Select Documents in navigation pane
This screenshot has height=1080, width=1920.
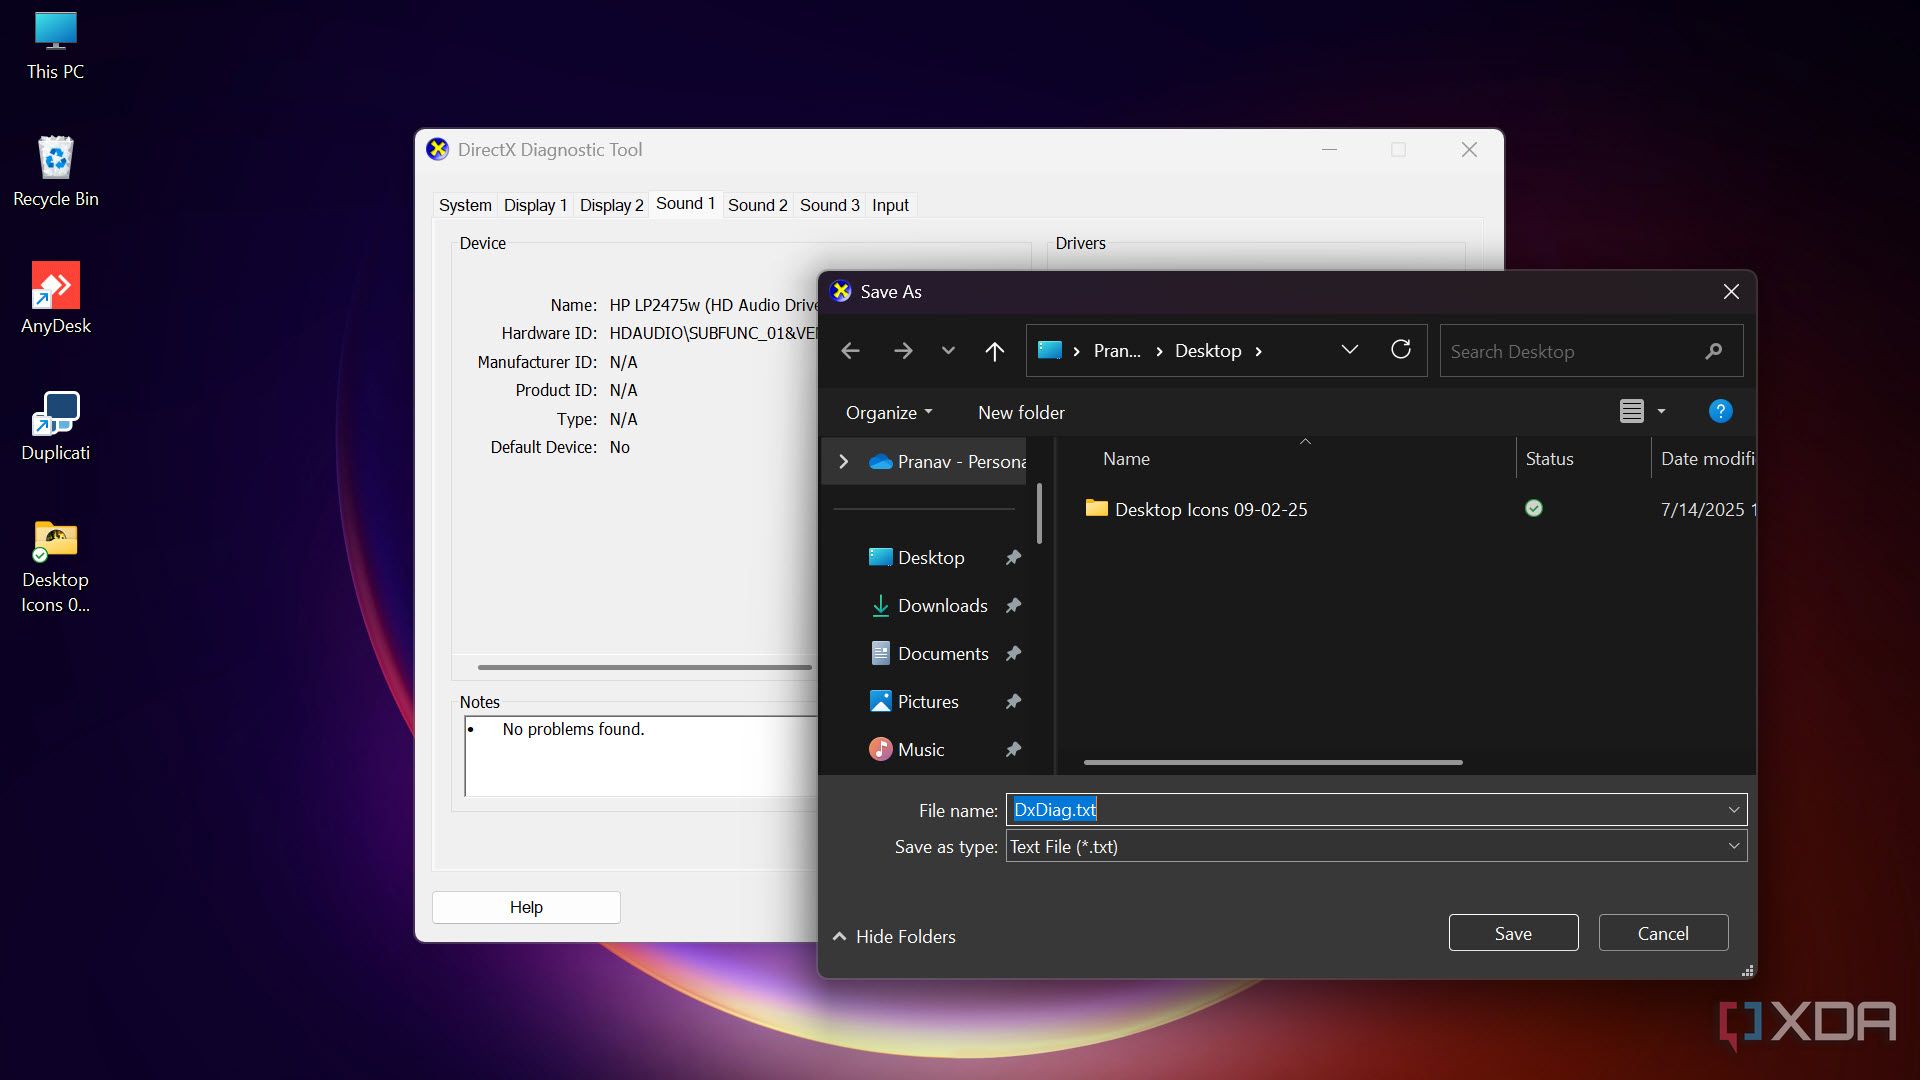[929, 653]
